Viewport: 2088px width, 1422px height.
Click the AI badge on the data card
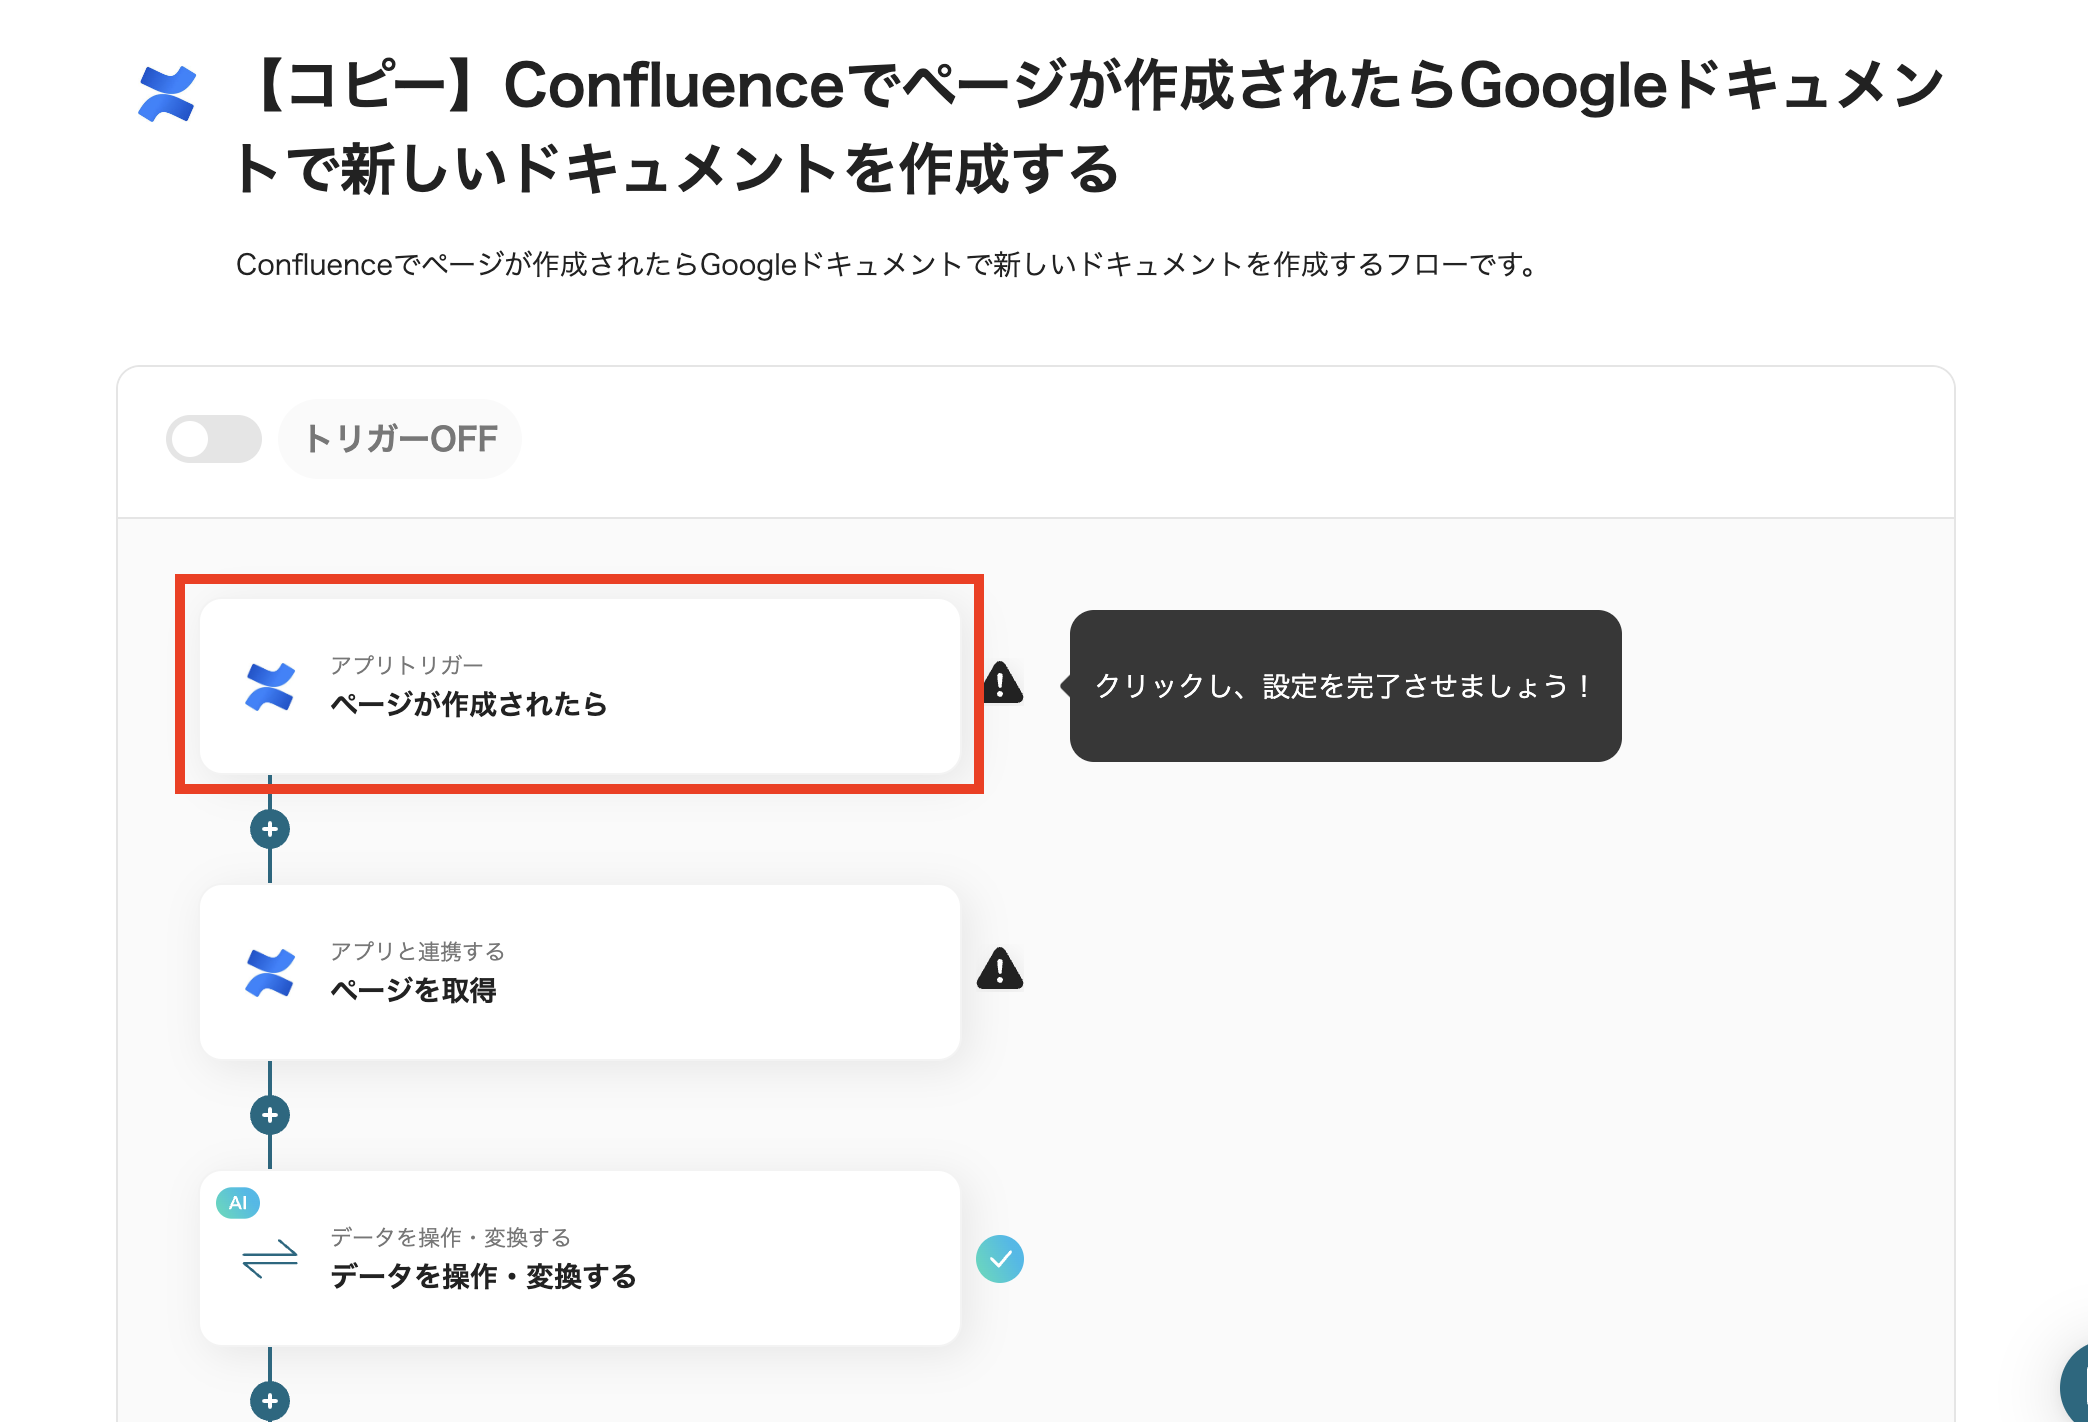pyautogui.click(x=238, y=1203)
